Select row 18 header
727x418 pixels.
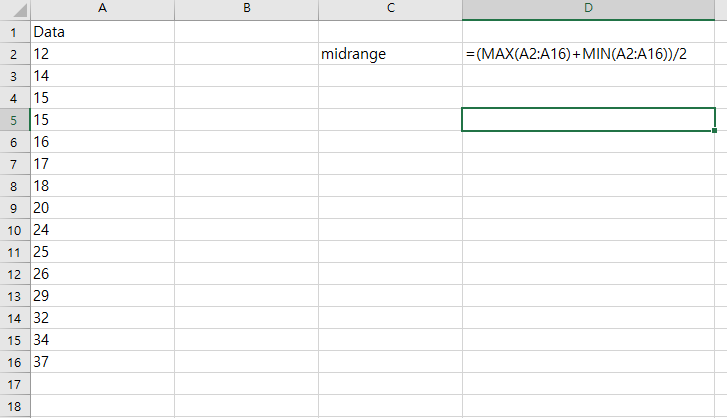click(15, 406)
